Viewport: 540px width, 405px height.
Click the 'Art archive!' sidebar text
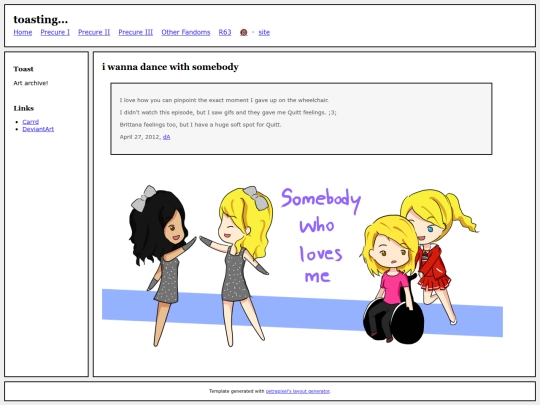point(31,83)
